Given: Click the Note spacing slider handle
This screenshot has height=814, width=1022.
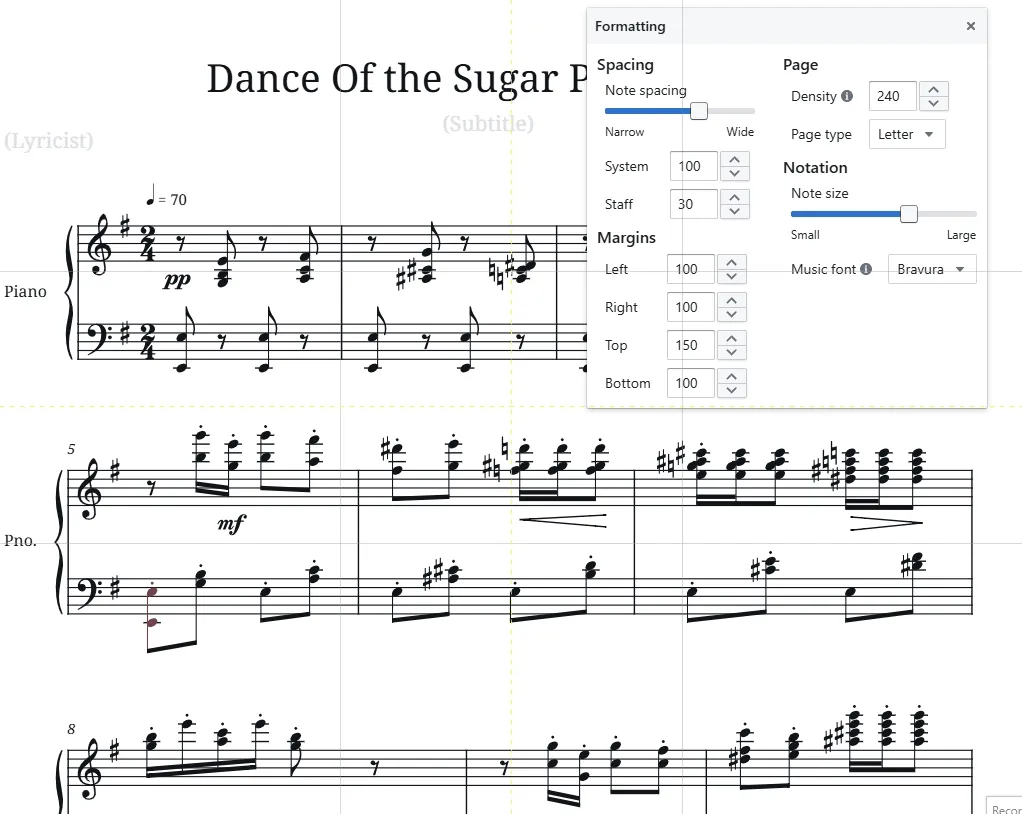Looking at the screenshot, I should [698, 111].
